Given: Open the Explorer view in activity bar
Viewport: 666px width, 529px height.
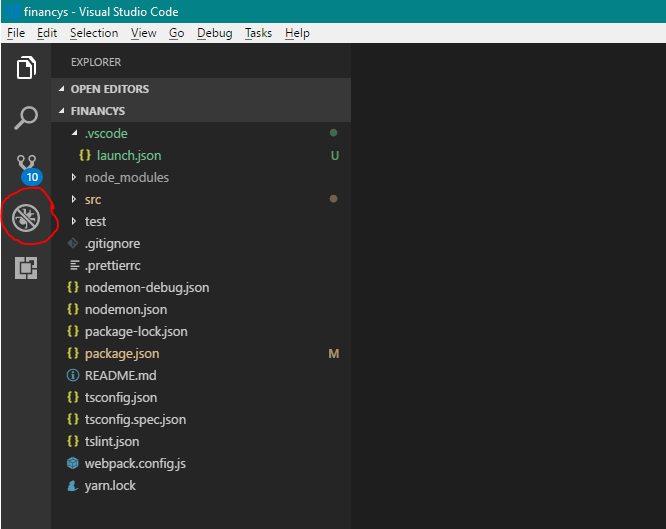Looking at the screenshot, I should 26,68.
